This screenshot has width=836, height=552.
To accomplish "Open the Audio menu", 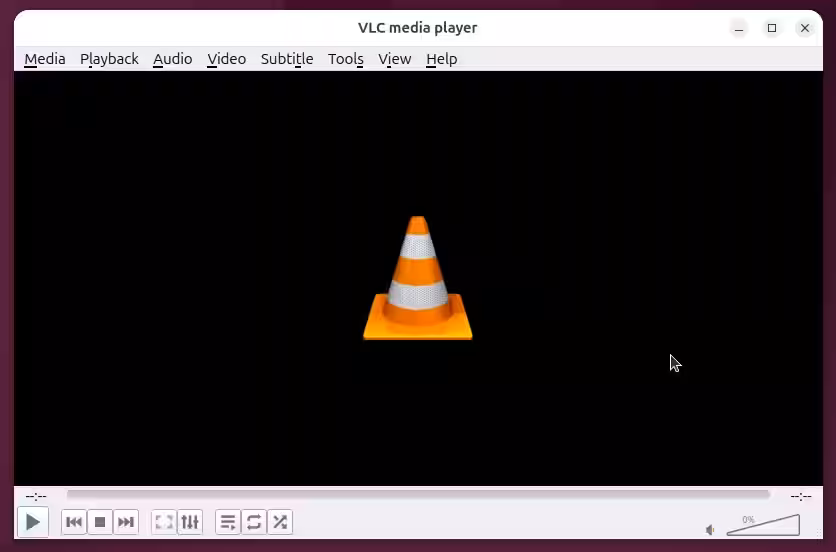I will coord(173,59).
